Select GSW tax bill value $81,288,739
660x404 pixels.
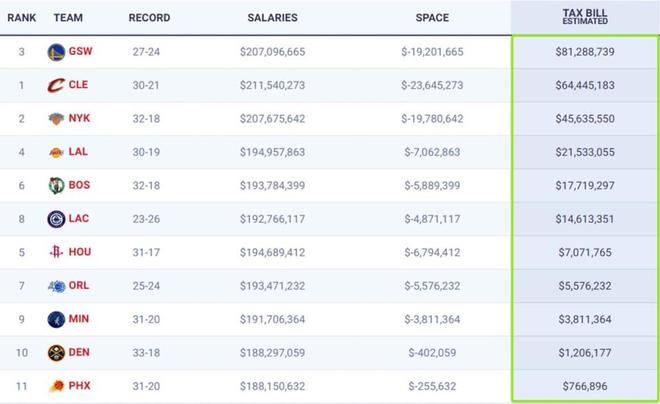coord(584,51)
